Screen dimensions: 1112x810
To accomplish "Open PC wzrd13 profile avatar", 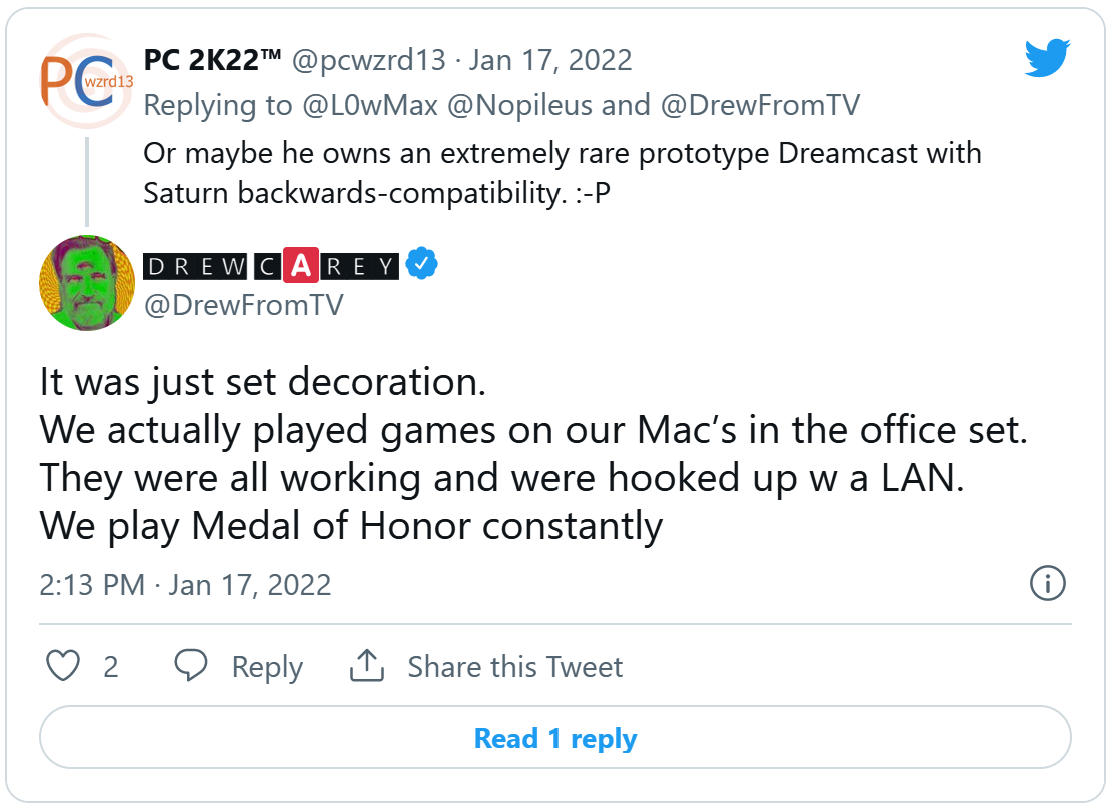I will tap(86, 81).
